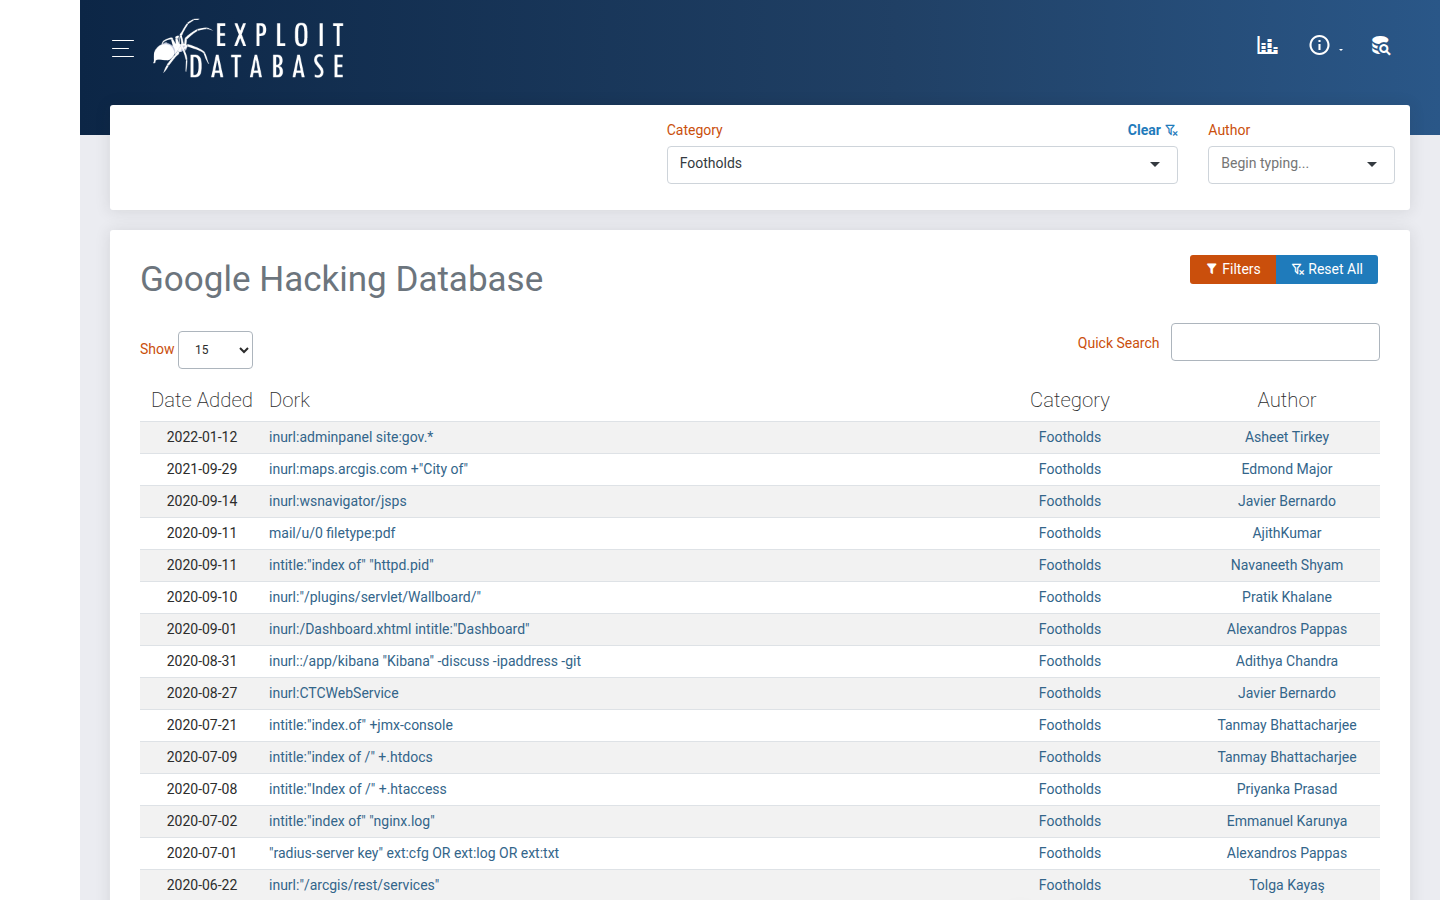This screenshot has width=1440, height=900.
Task: Sort by the Dork column header
Action: 289,400
